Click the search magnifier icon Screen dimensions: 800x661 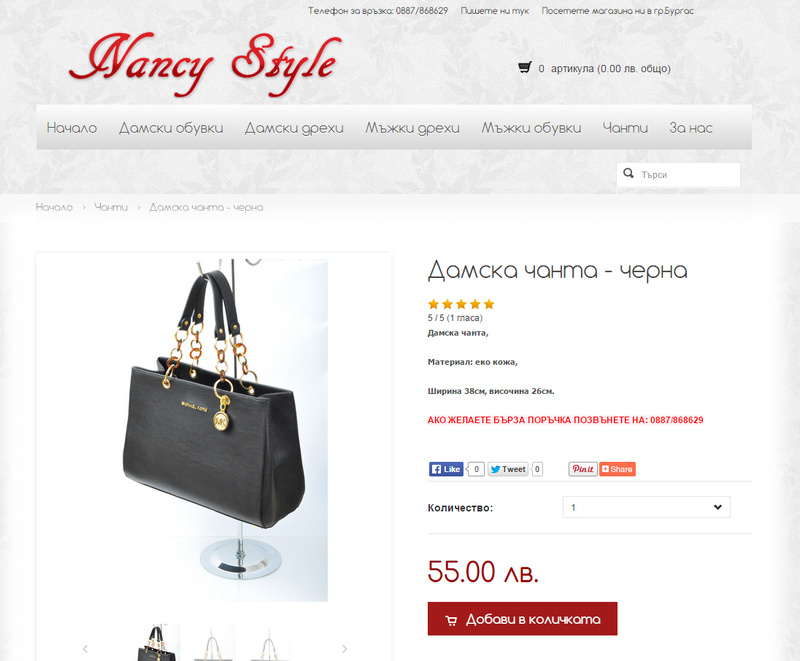[x=629, y=173]
